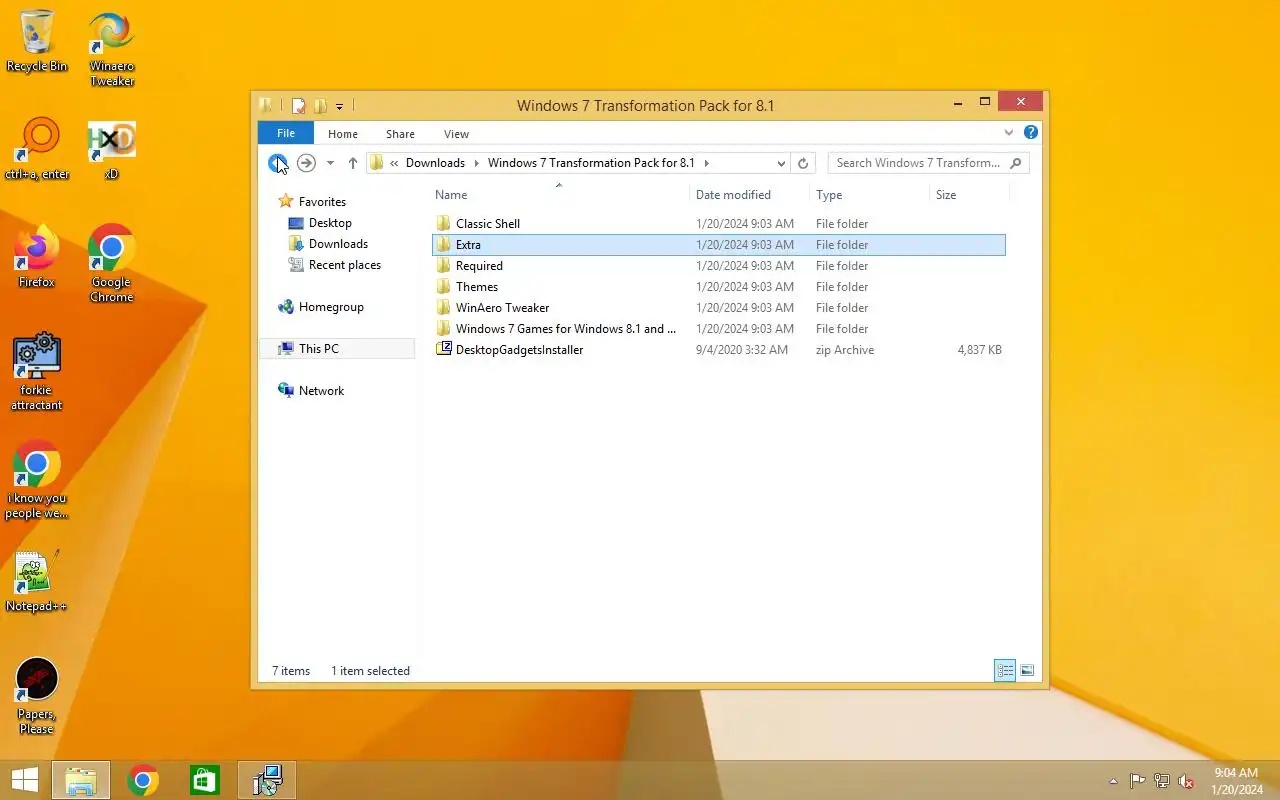The height and width of the screenshot is (800, 1280).
Task: Click Windows 7 Transformation Pack breadcrumb segment
Action: tap(591, 163)
